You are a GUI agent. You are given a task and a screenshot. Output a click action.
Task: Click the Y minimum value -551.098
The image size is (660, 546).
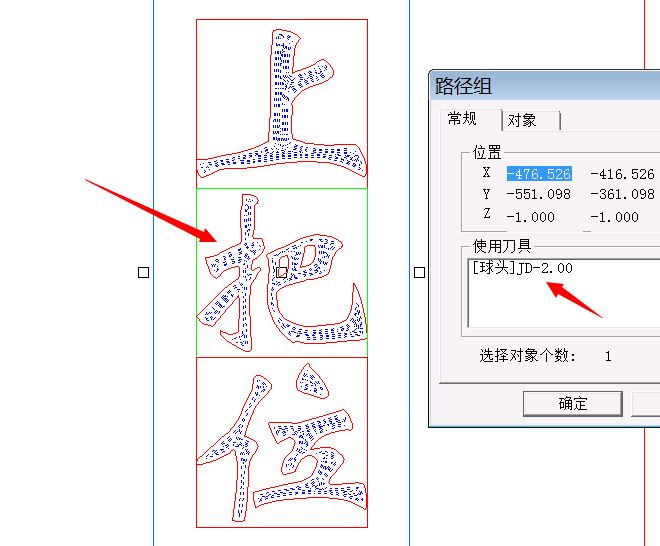[539, 194]
